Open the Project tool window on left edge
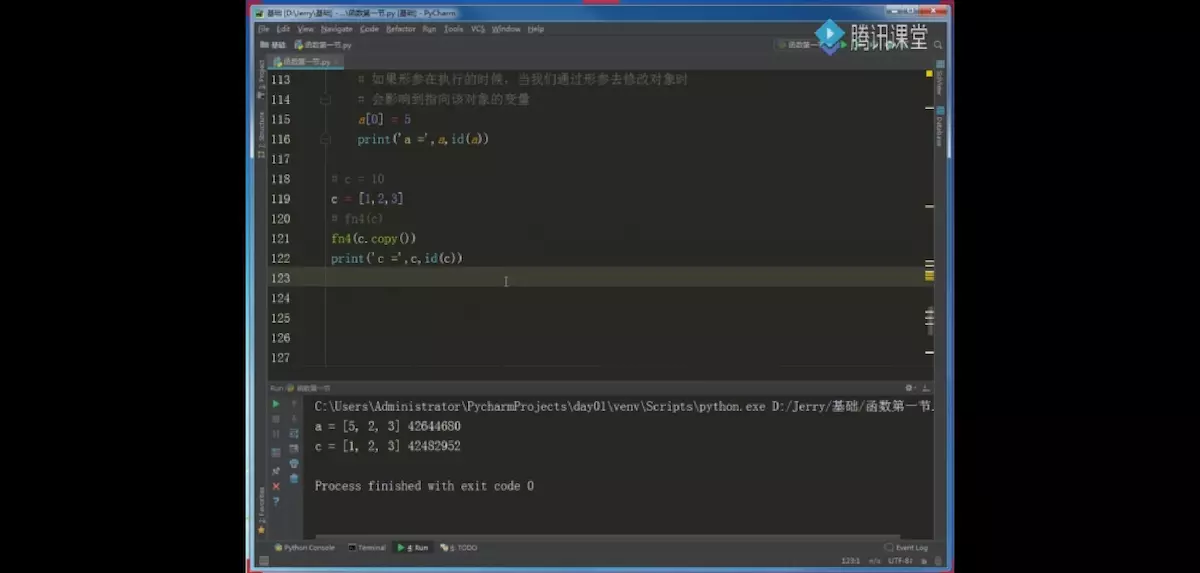 (x=262, y=78)
